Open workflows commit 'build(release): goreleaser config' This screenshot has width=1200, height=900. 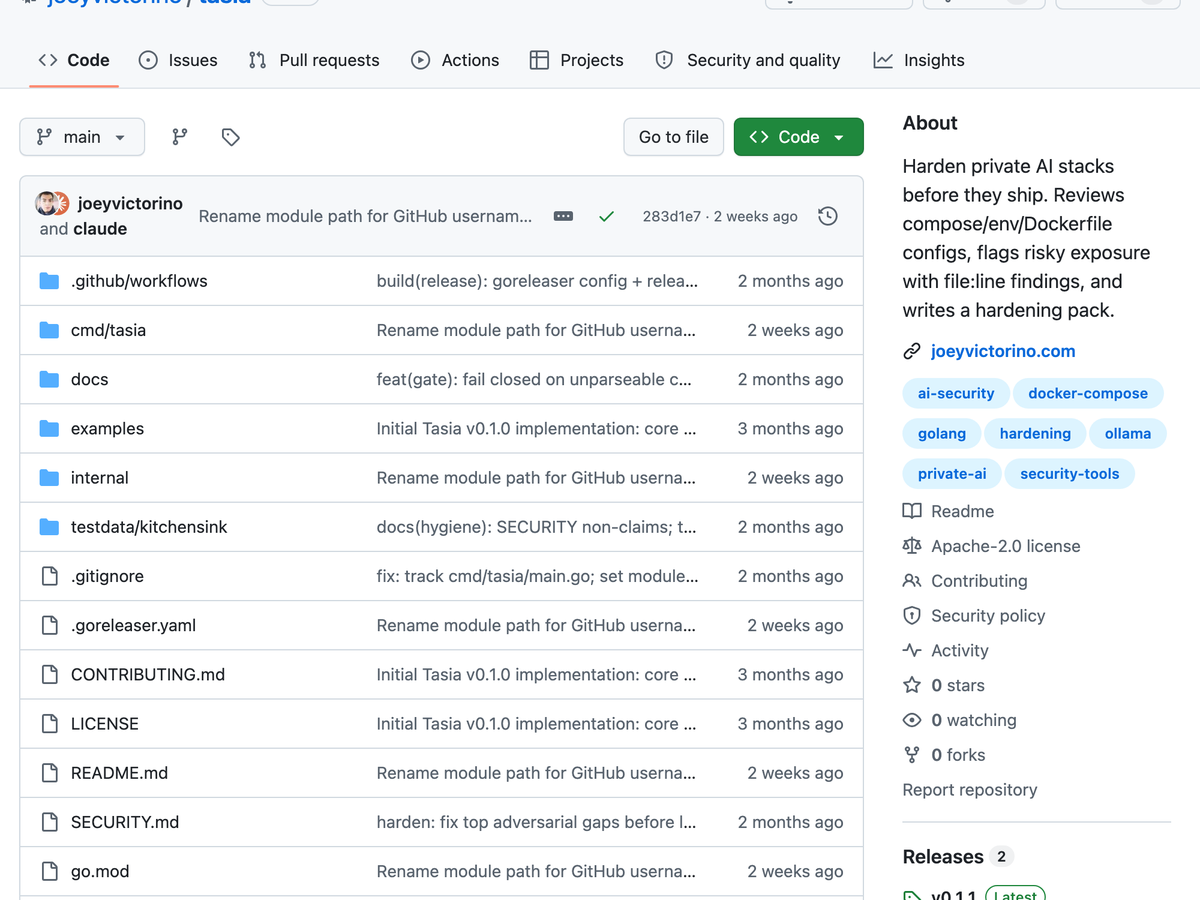538,281
